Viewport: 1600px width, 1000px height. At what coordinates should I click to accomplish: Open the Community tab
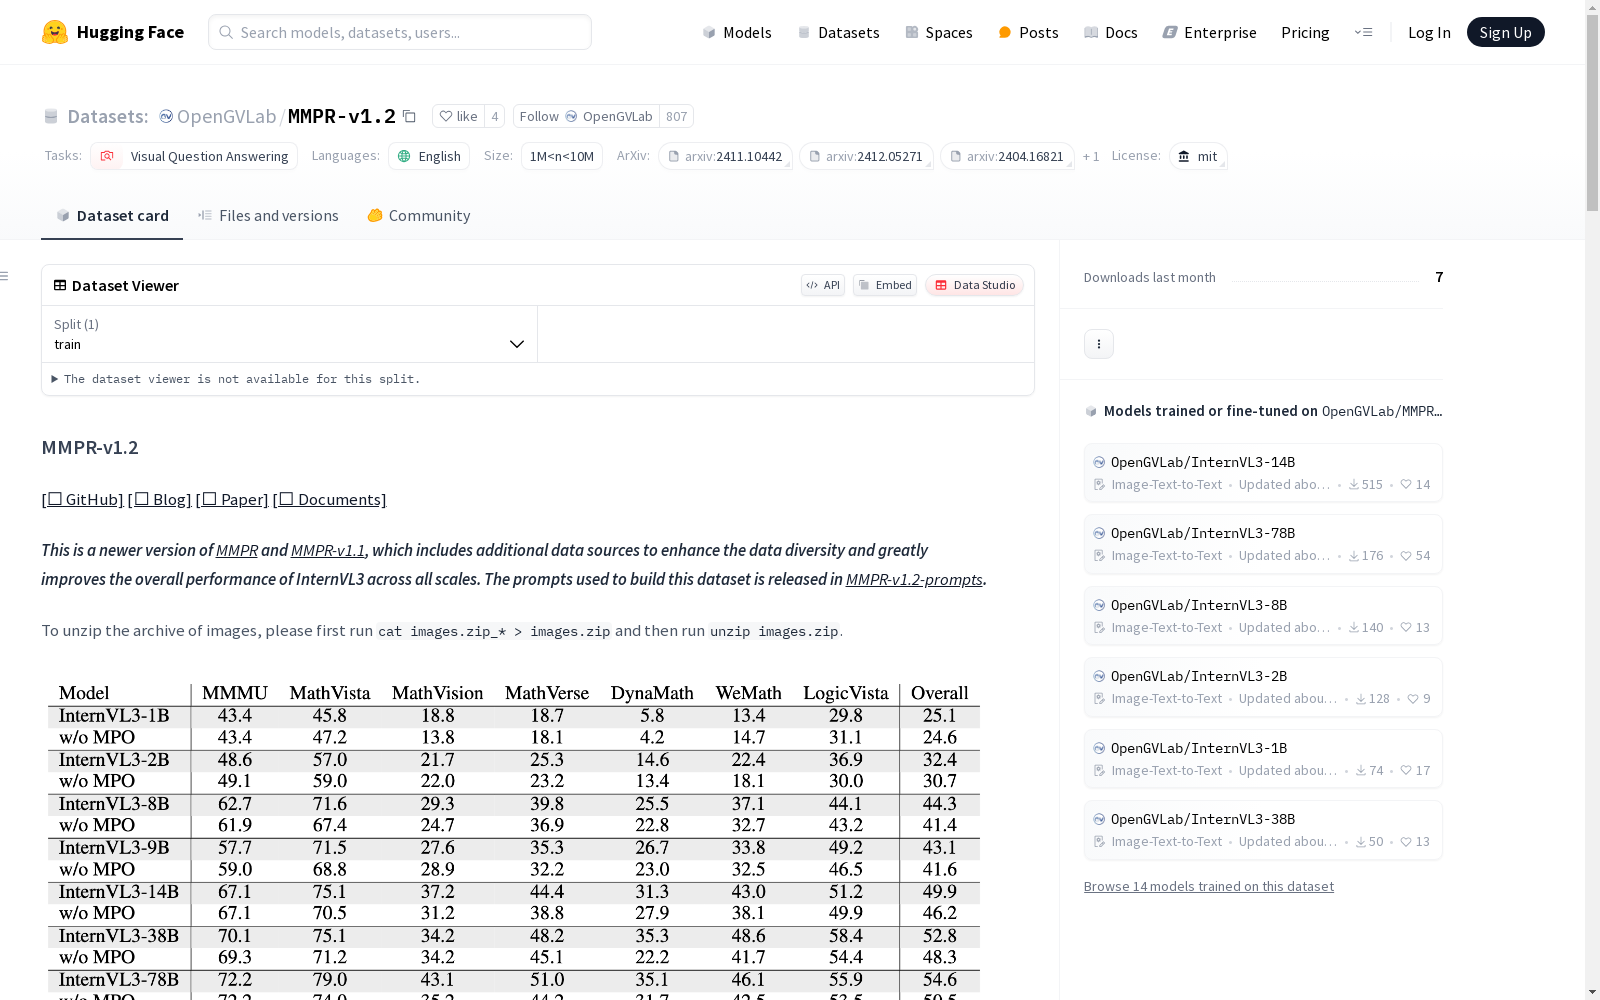tap(419, 215)
